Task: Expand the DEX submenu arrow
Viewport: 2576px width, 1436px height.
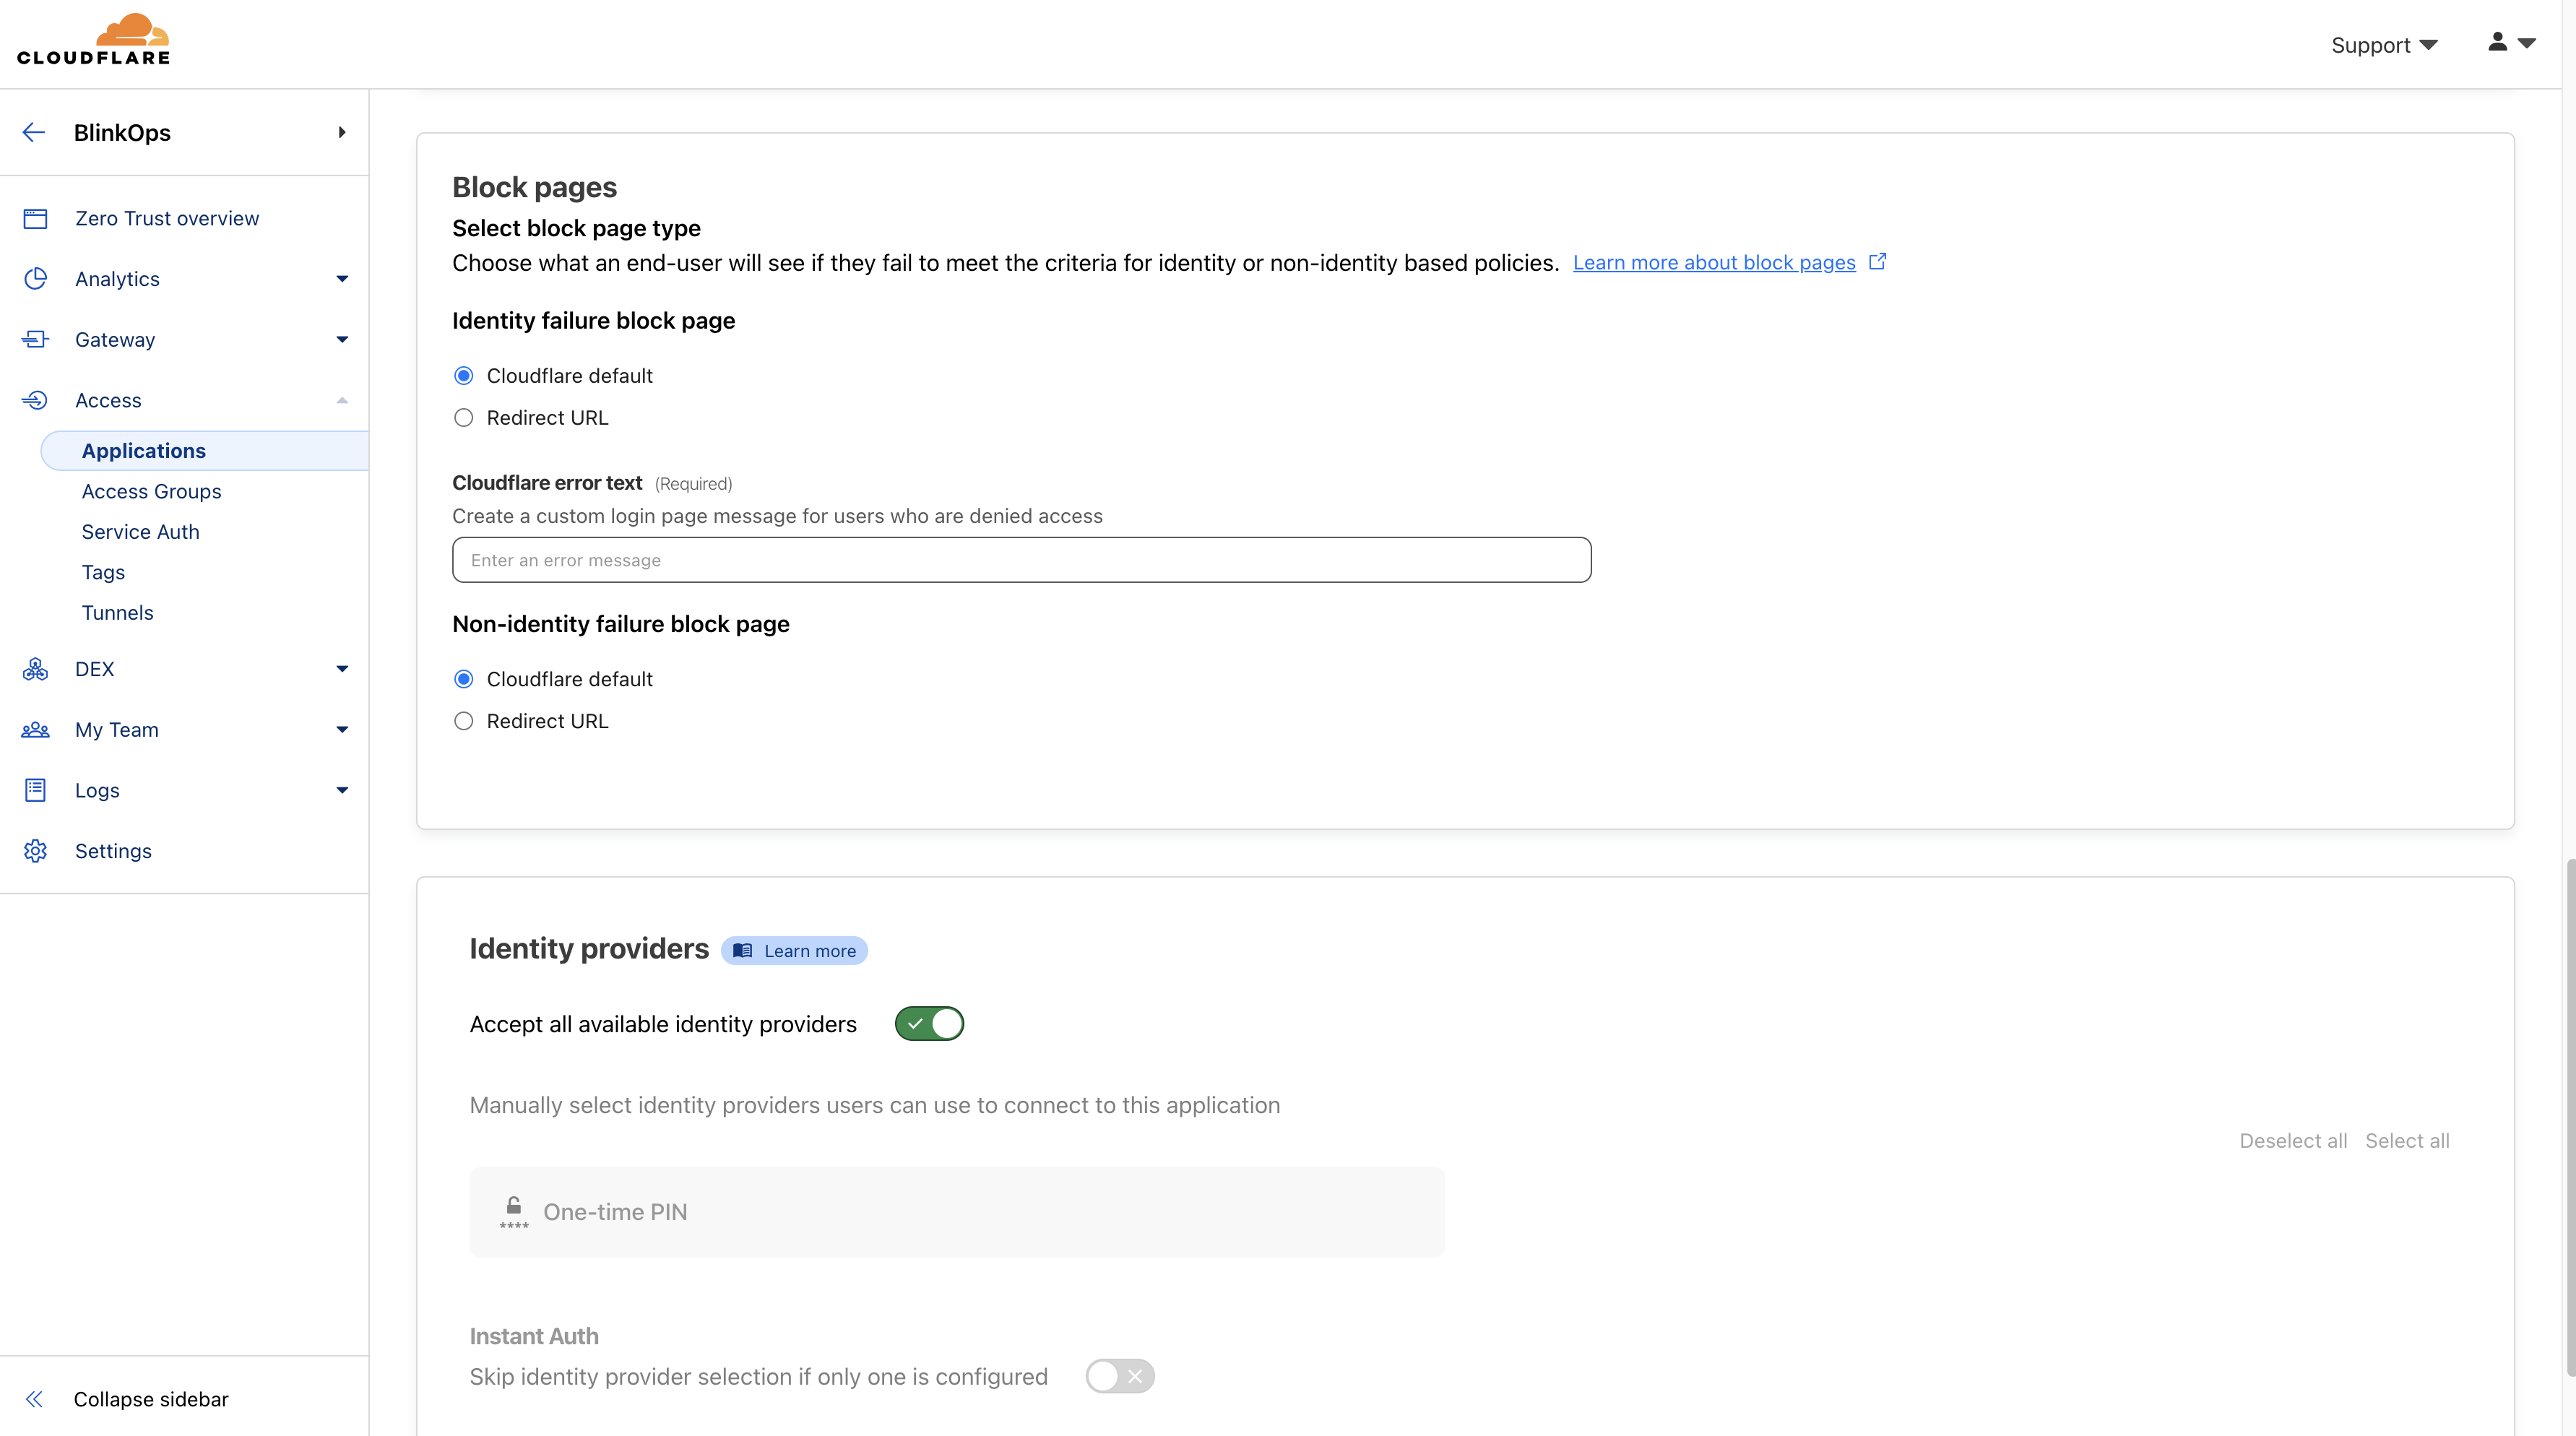Action: click(x=342, y=669)
